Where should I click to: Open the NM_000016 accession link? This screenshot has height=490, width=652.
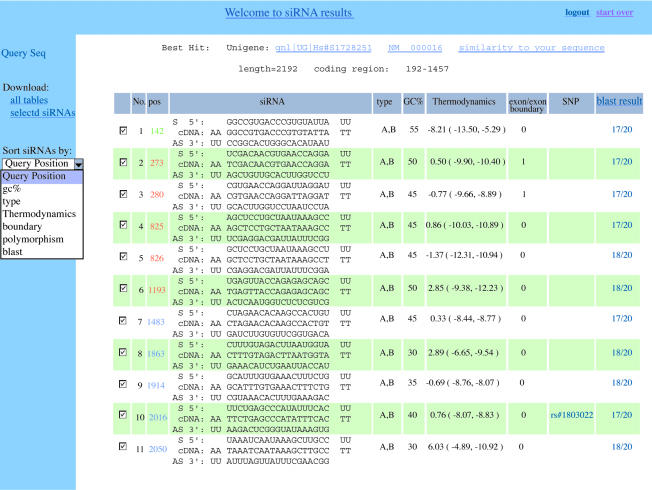pos(415,48)
